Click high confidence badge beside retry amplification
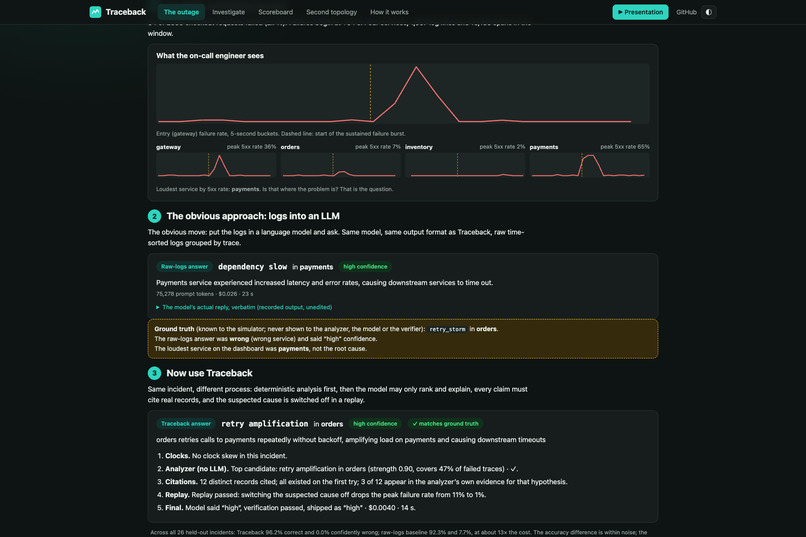 tap(375, 424)
